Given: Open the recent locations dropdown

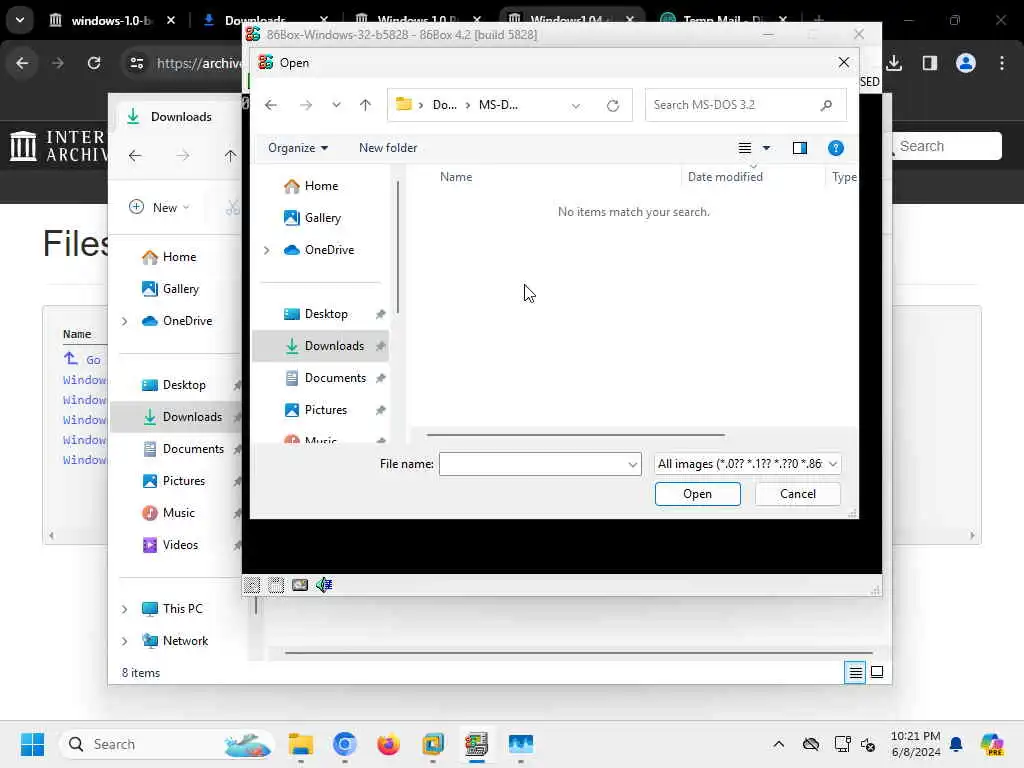Looking at the screenshot, I should (x=336, y=105).
